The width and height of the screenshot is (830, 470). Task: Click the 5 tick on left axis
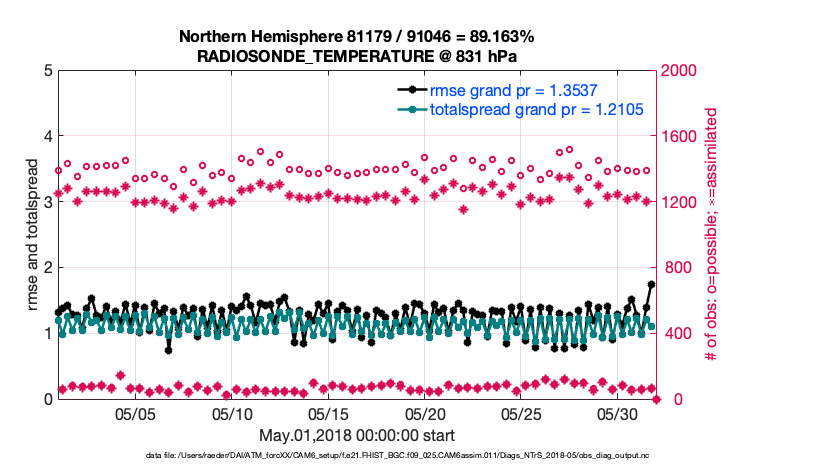(48, 71)
